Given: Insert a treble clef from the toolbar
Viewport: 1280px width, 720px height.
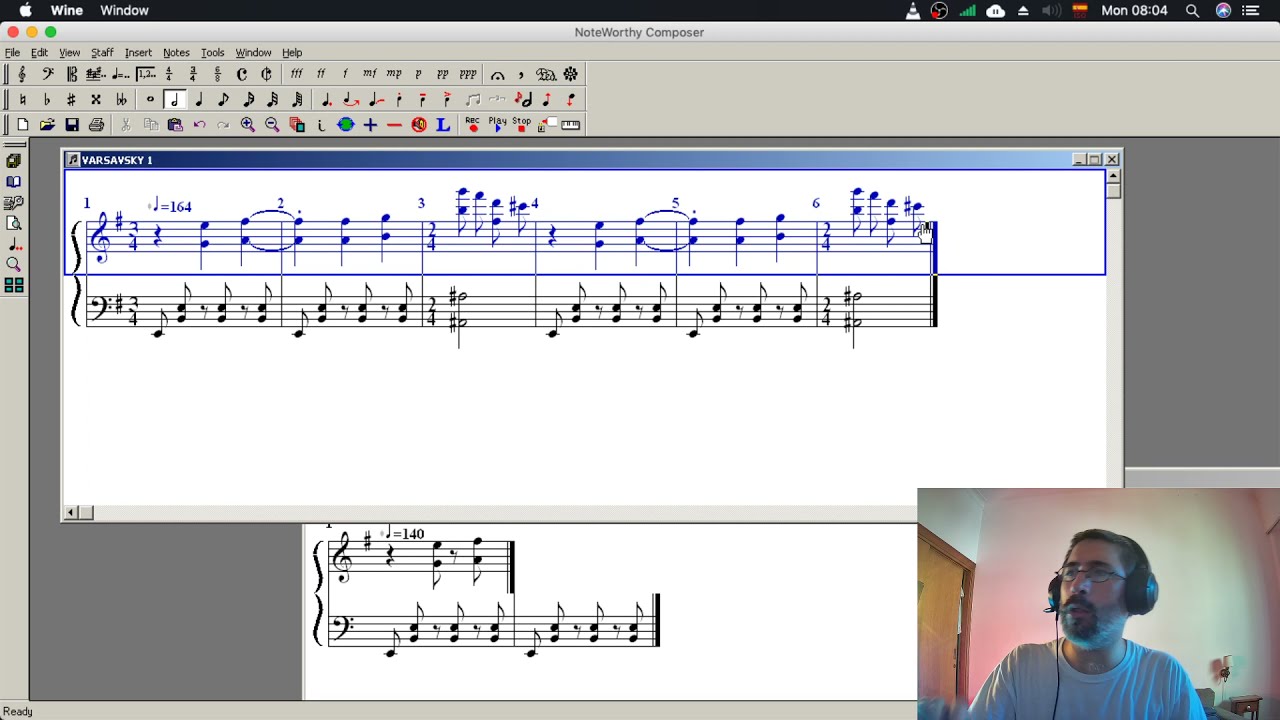Looking at the screenshot, I should tap(22, 74).
